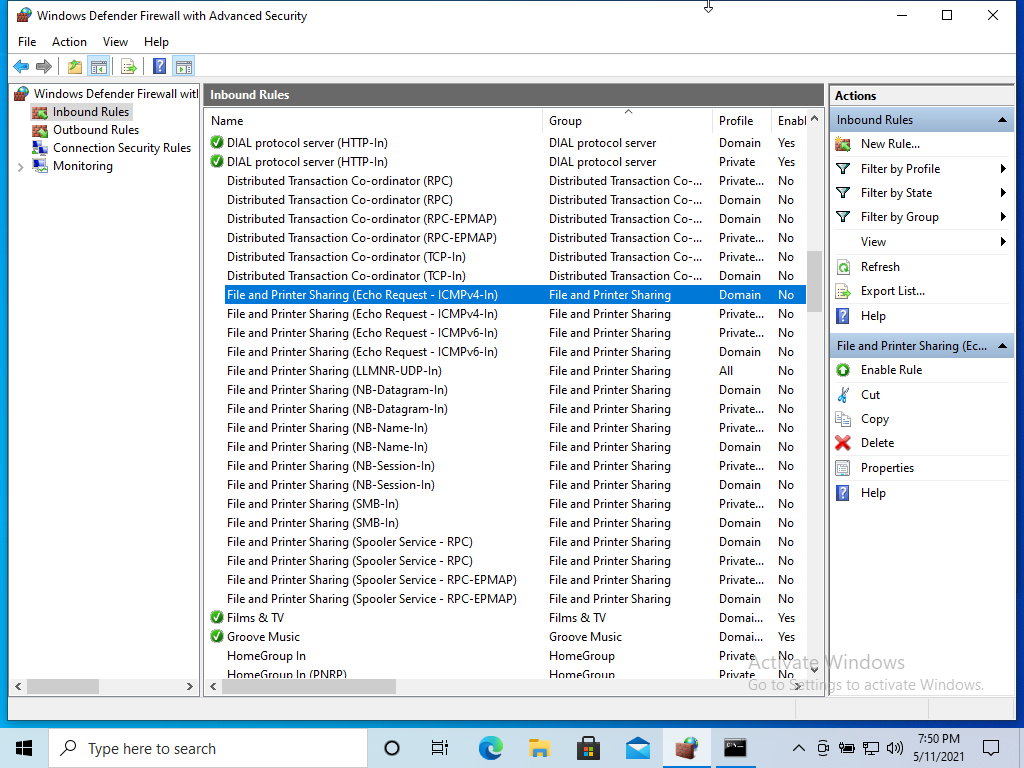Image resolution: width=1024 pixels, height=768 pixels.
Task: Select Connection Security Rules in the tree
Action: pyautogui.click(x=121, y=148)
